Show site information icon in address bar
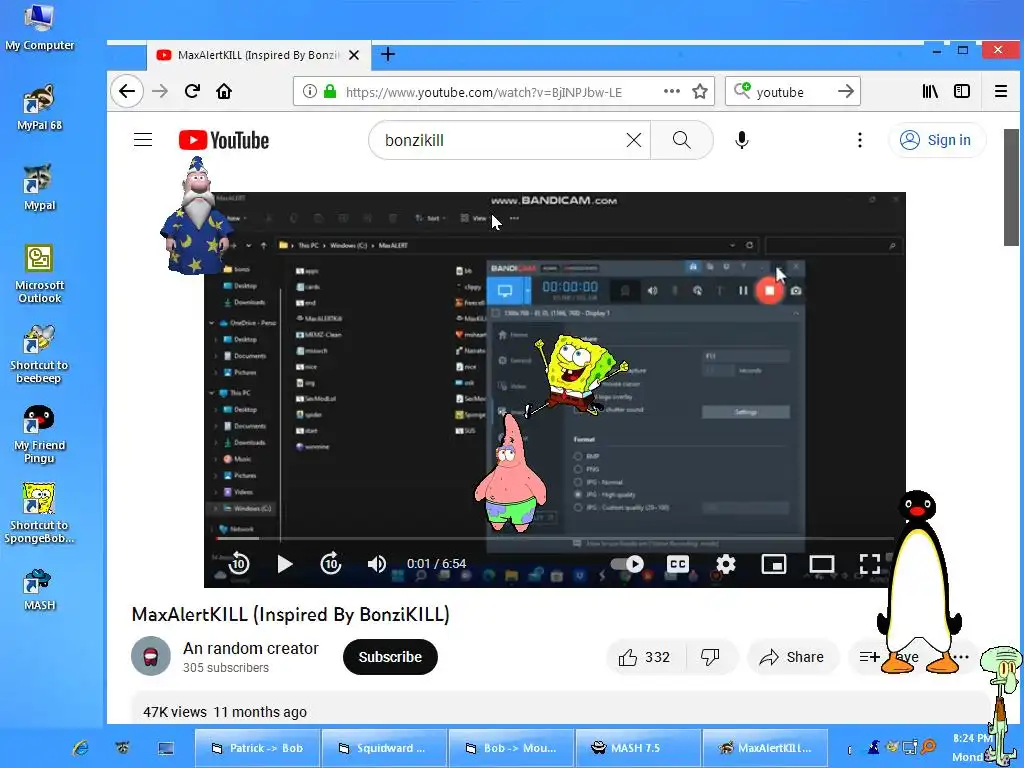The height and width of the screenshot is (768, 1024). coord(310,91)
